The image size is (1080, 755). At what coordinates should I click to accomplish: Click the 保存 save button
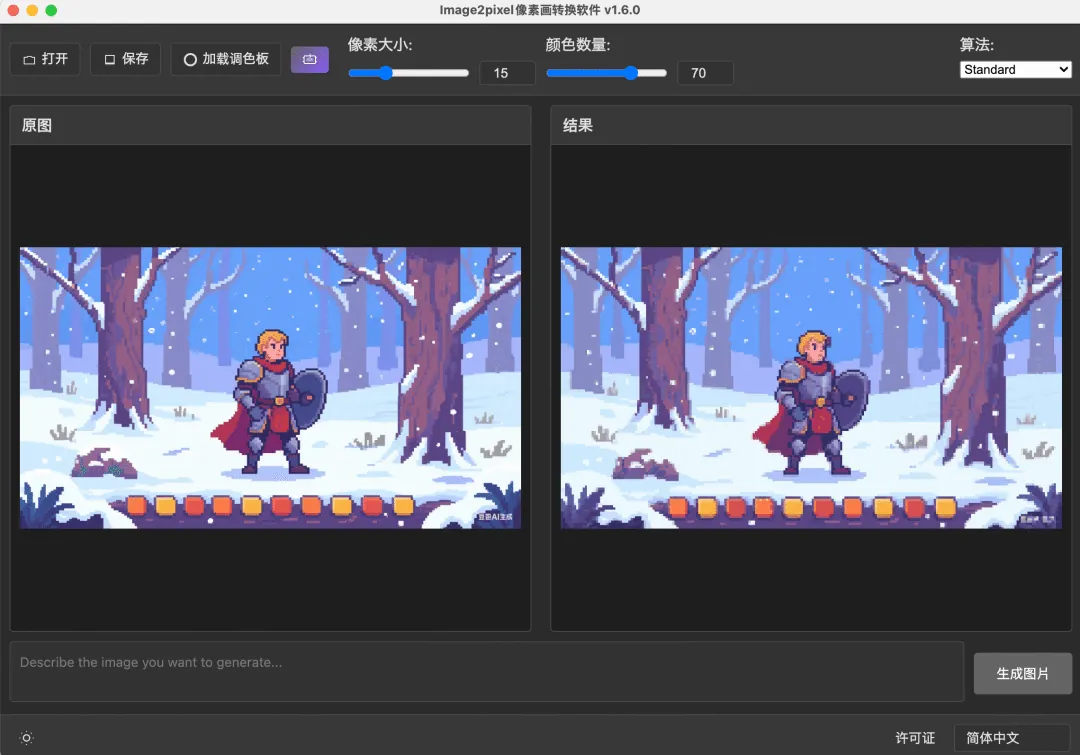coord(125,59)
